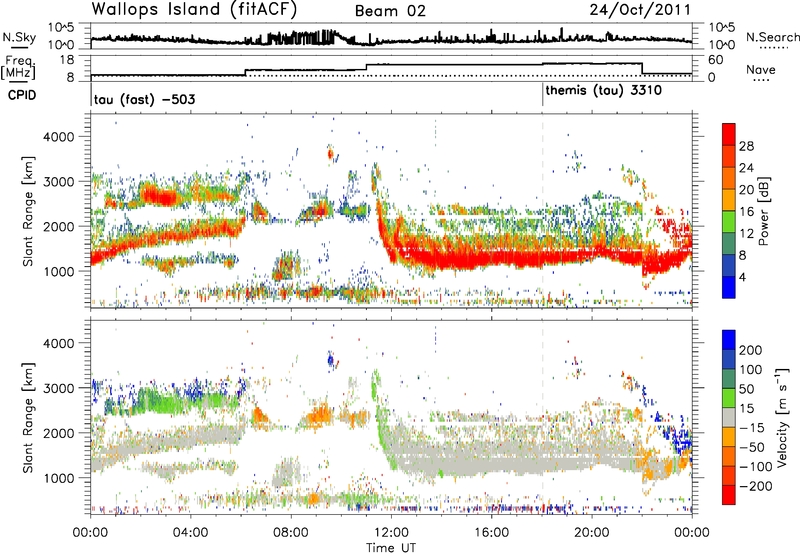Click the '2000' tick of the velocity panel
The image size is (800, 554).
pos(58,433)
